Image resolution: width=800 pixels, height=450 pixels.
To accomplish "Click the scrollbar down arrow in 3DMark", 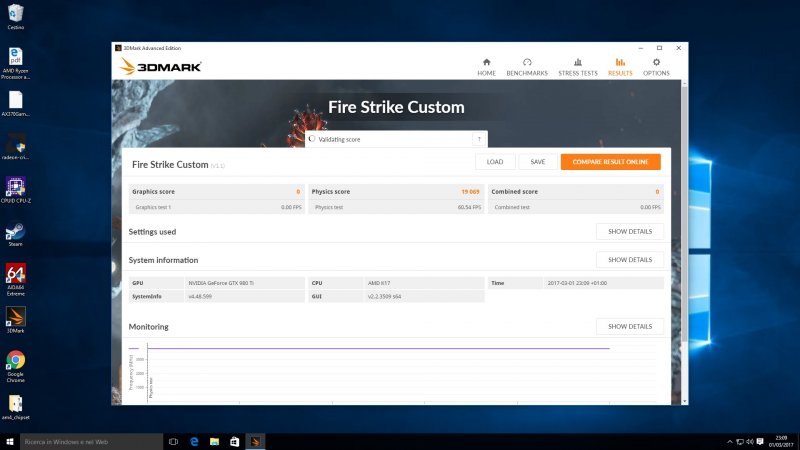I will pyautogui.click(x=685, y=402).
